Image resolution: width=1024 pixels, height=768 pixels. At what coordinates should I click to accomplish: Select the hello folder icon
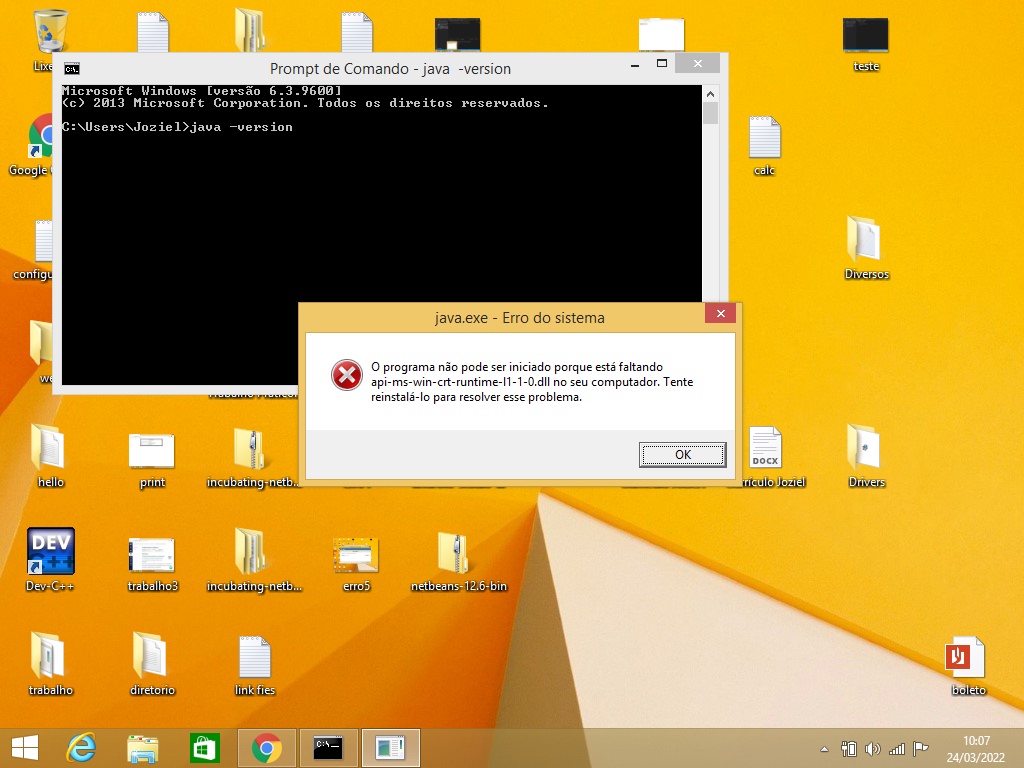pyautogui.click(x=50, y=456)
